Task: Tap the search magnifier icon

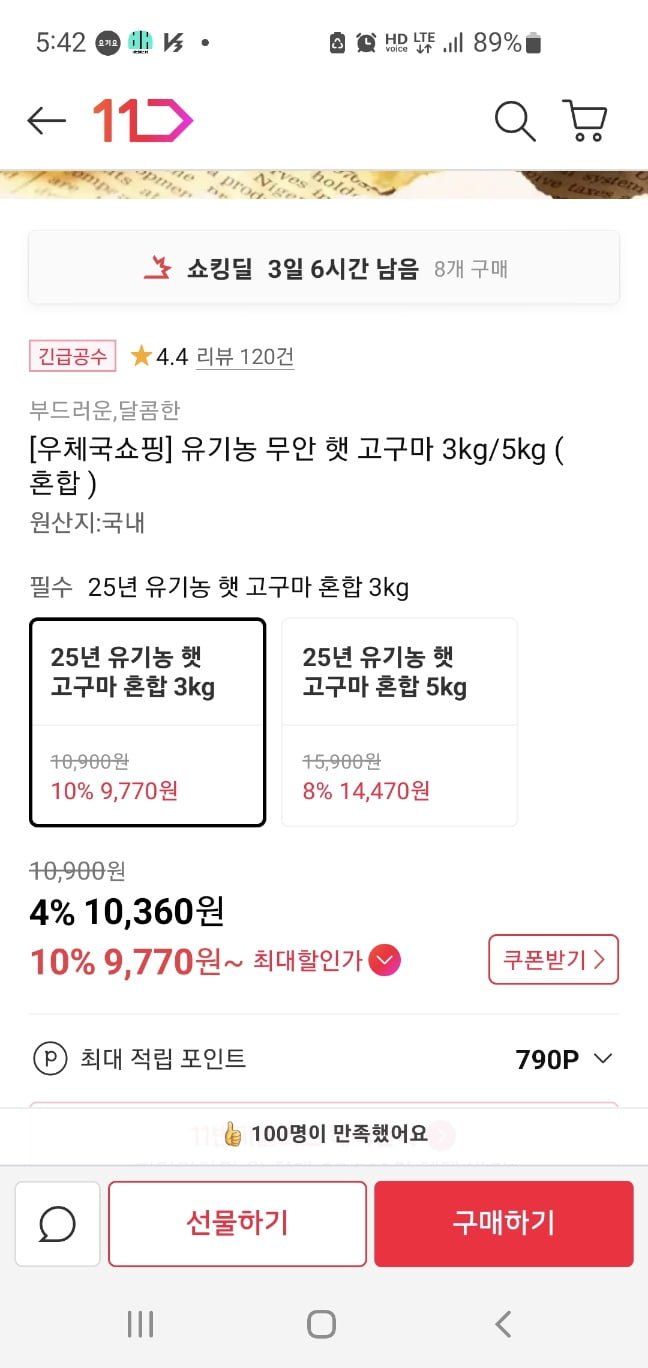Action: tap(515, 121)
